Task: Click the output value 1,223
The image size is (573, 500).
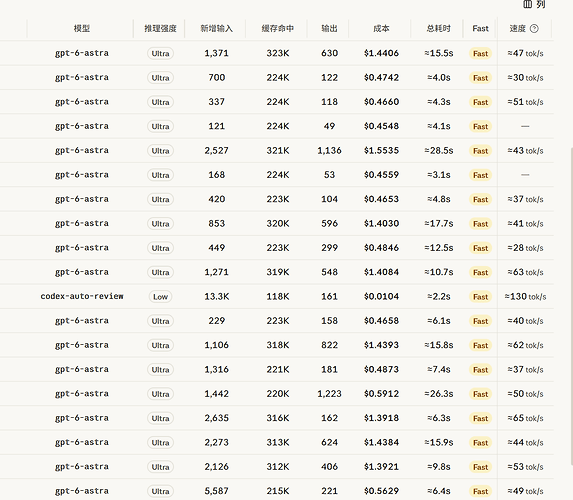Action: click(x=329, y=394)
